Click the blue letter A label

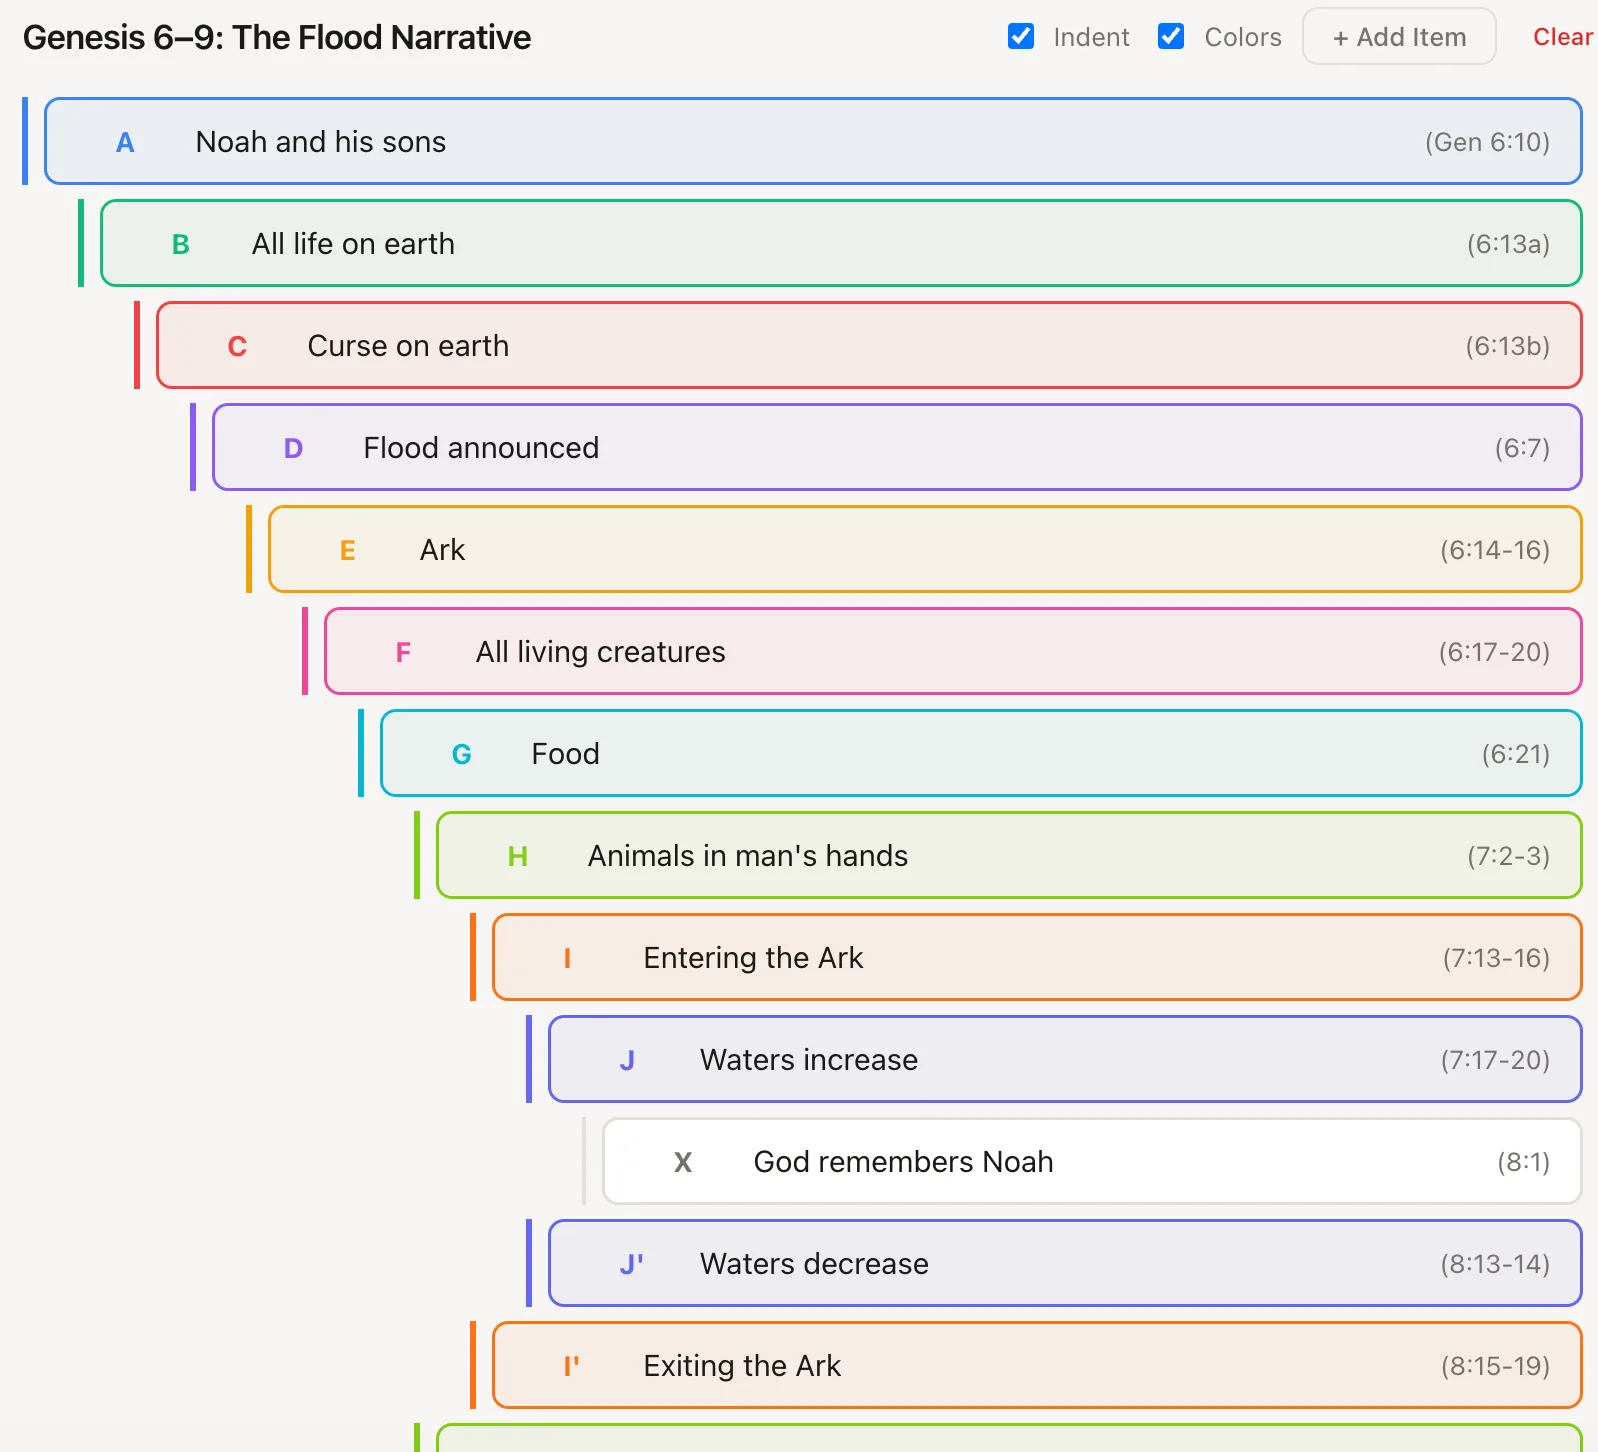pos(125,142)
